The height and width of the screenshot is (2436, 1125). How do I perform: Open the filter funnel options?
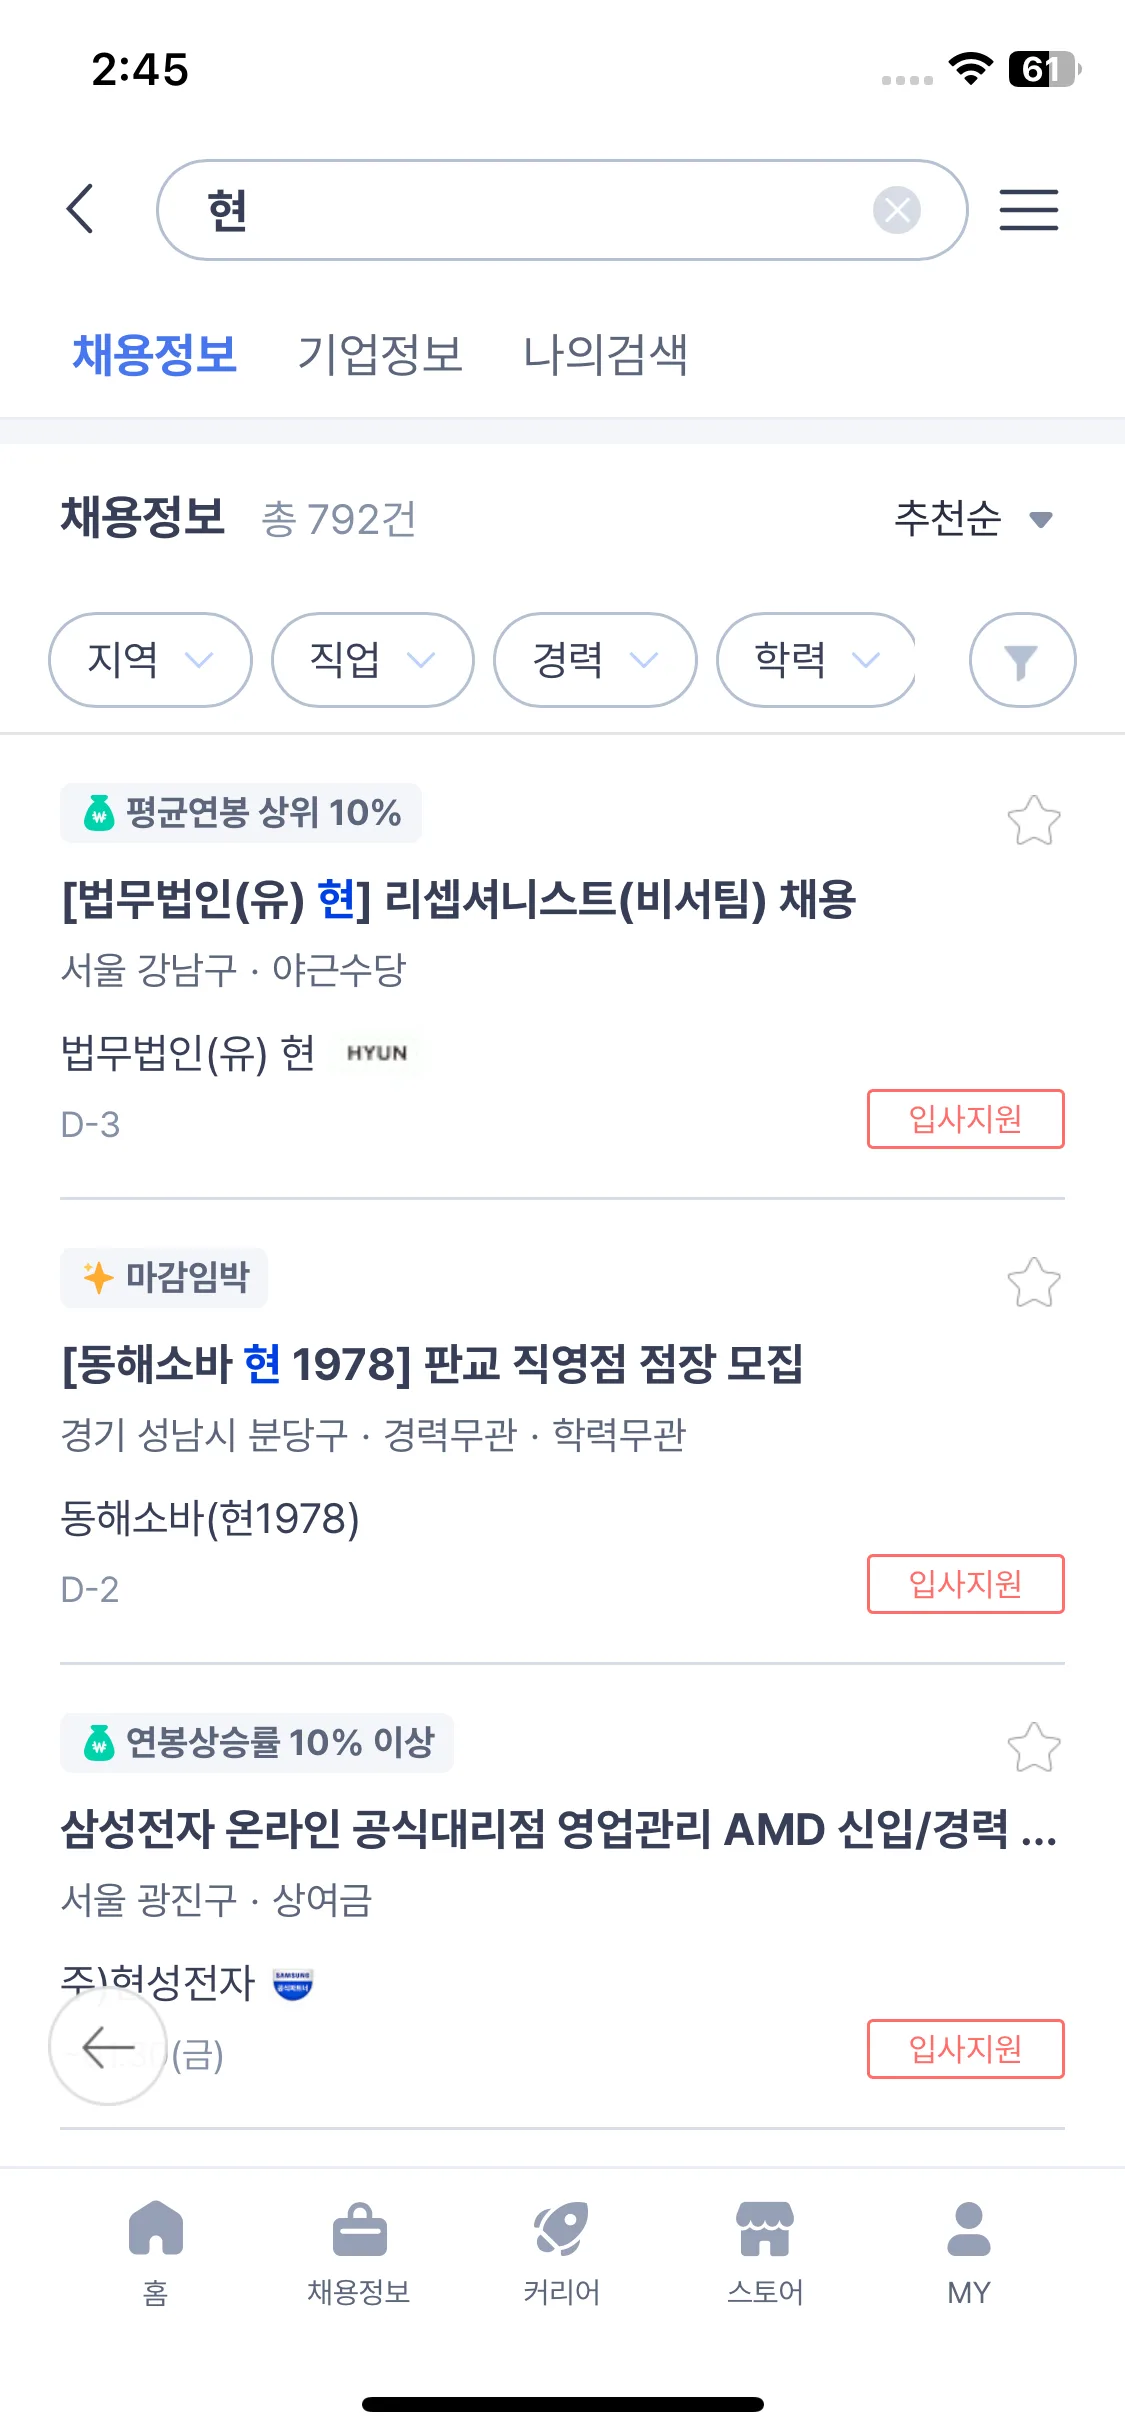pyautogui.click(x=1021, y=660)
